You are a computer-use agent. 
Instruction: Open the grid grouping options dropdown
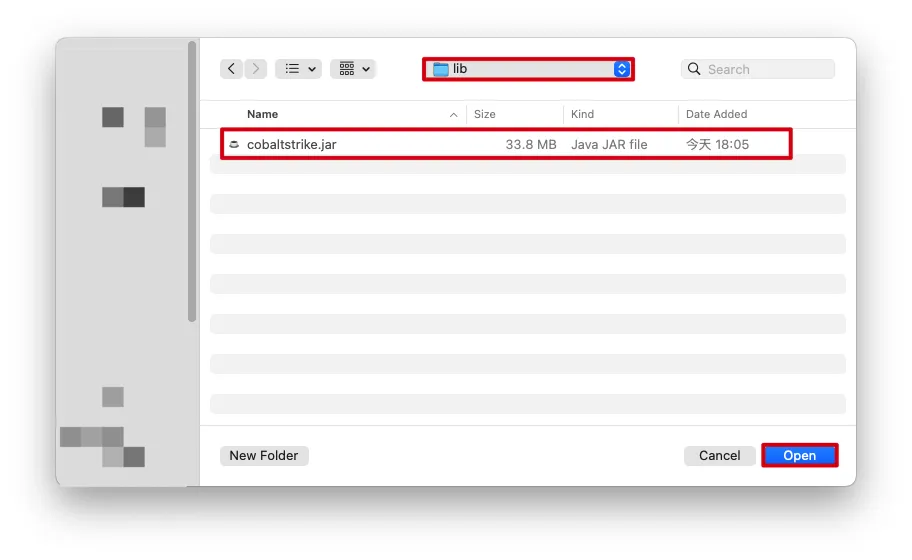pos(352,69)
